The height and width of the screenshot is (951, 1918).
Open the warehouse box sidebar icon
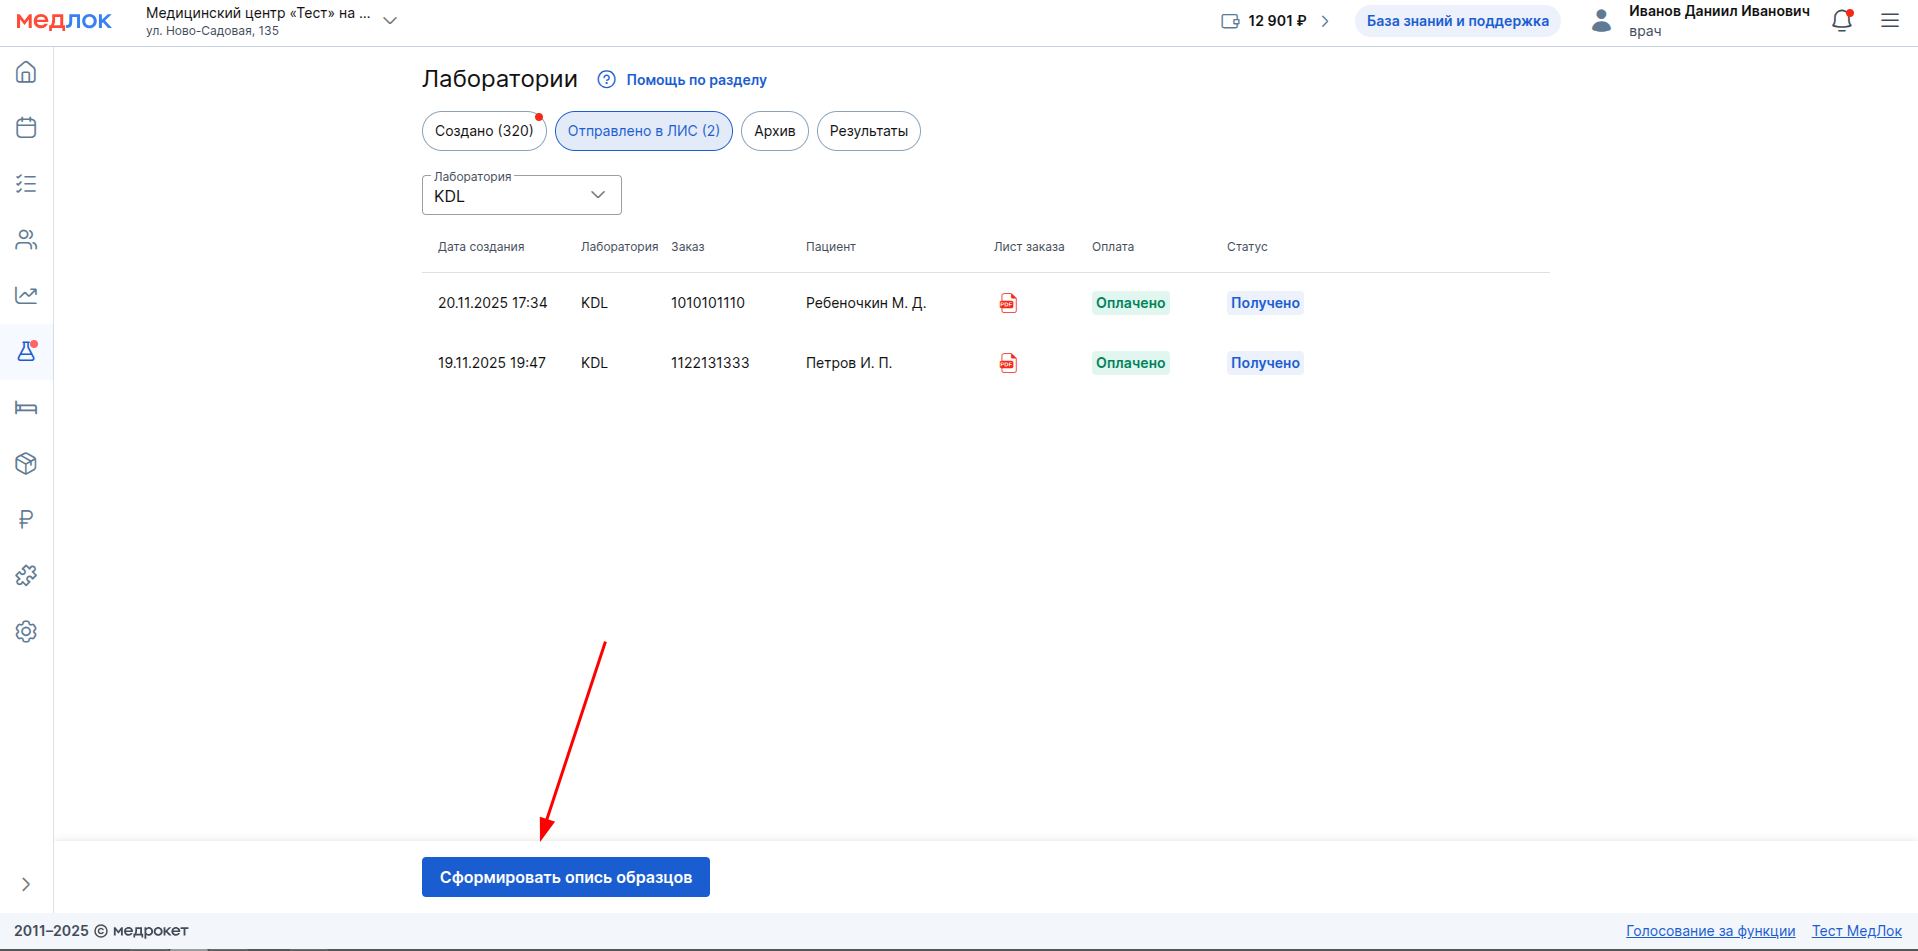[x=26, y=464]
